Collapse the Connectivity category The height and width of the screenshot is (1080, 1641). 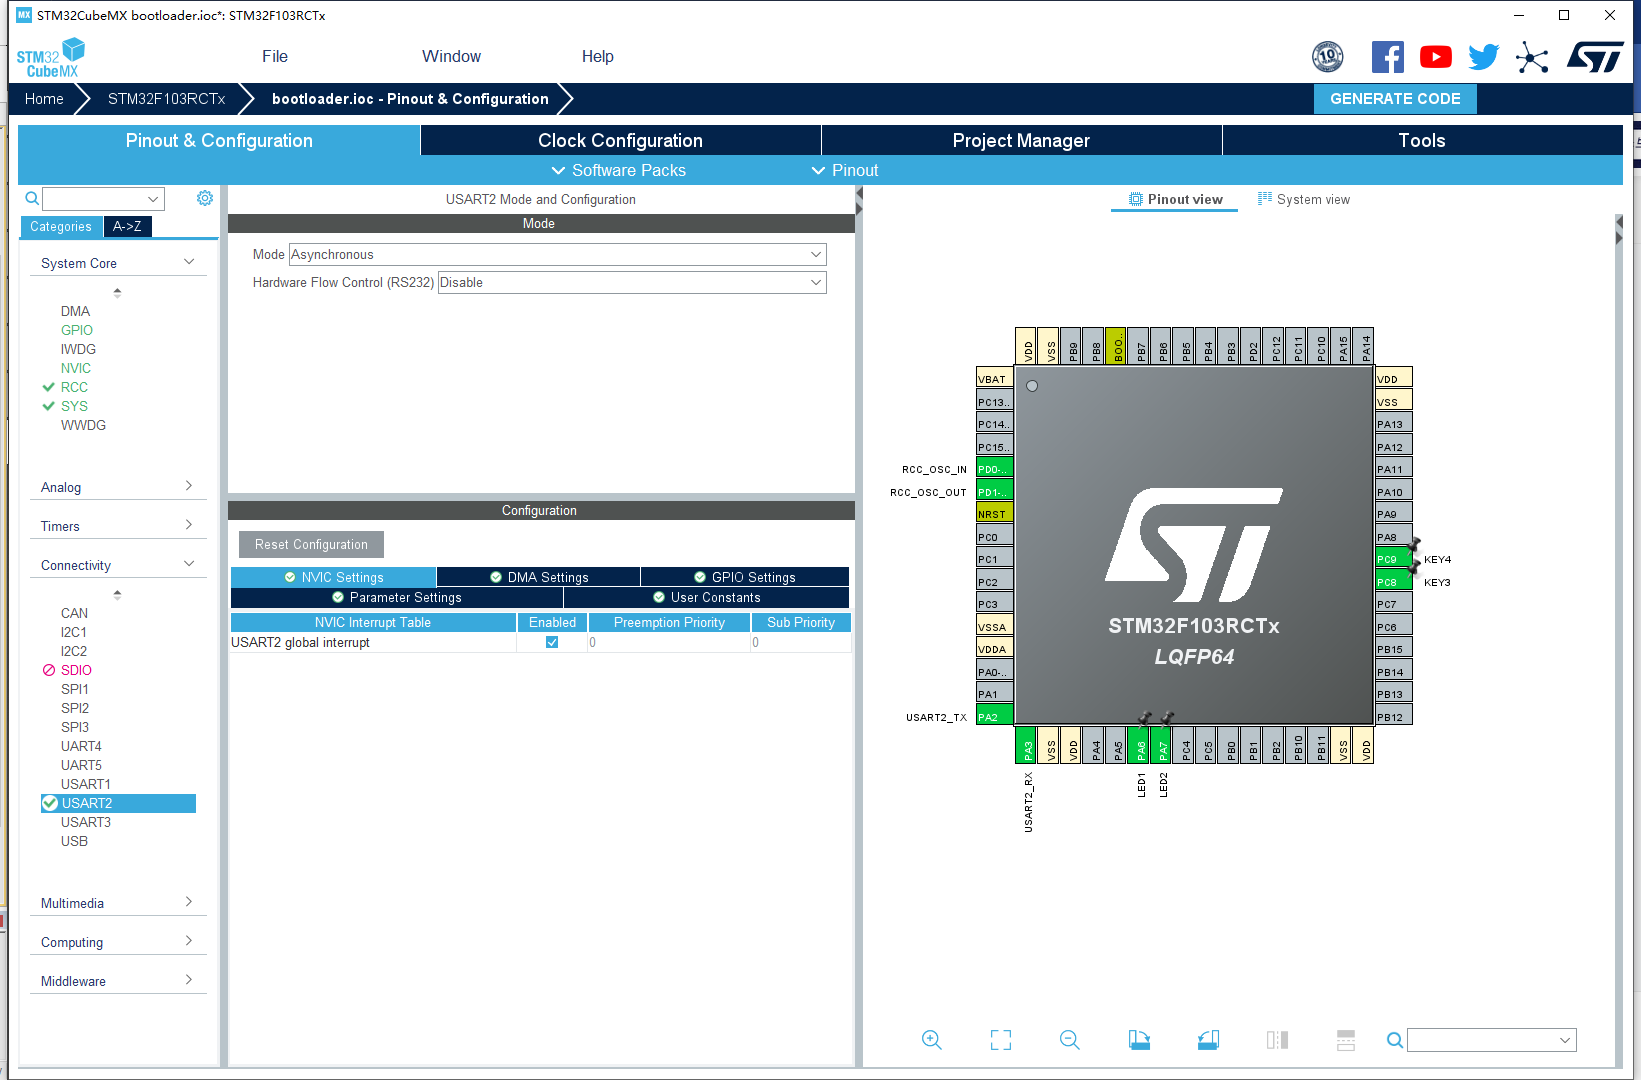[118, 565]
